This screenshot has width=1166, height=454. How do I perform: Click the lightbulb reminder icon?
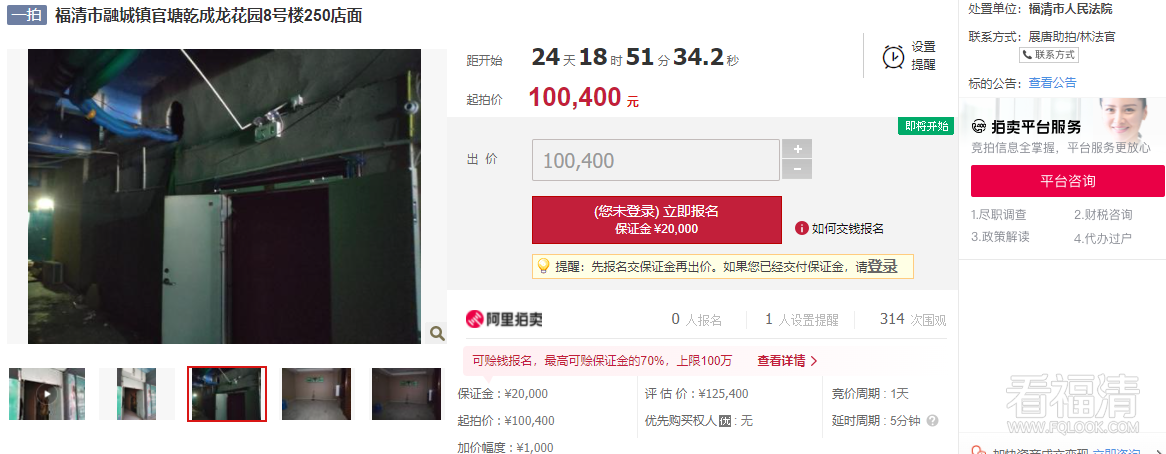coord(543,266)
